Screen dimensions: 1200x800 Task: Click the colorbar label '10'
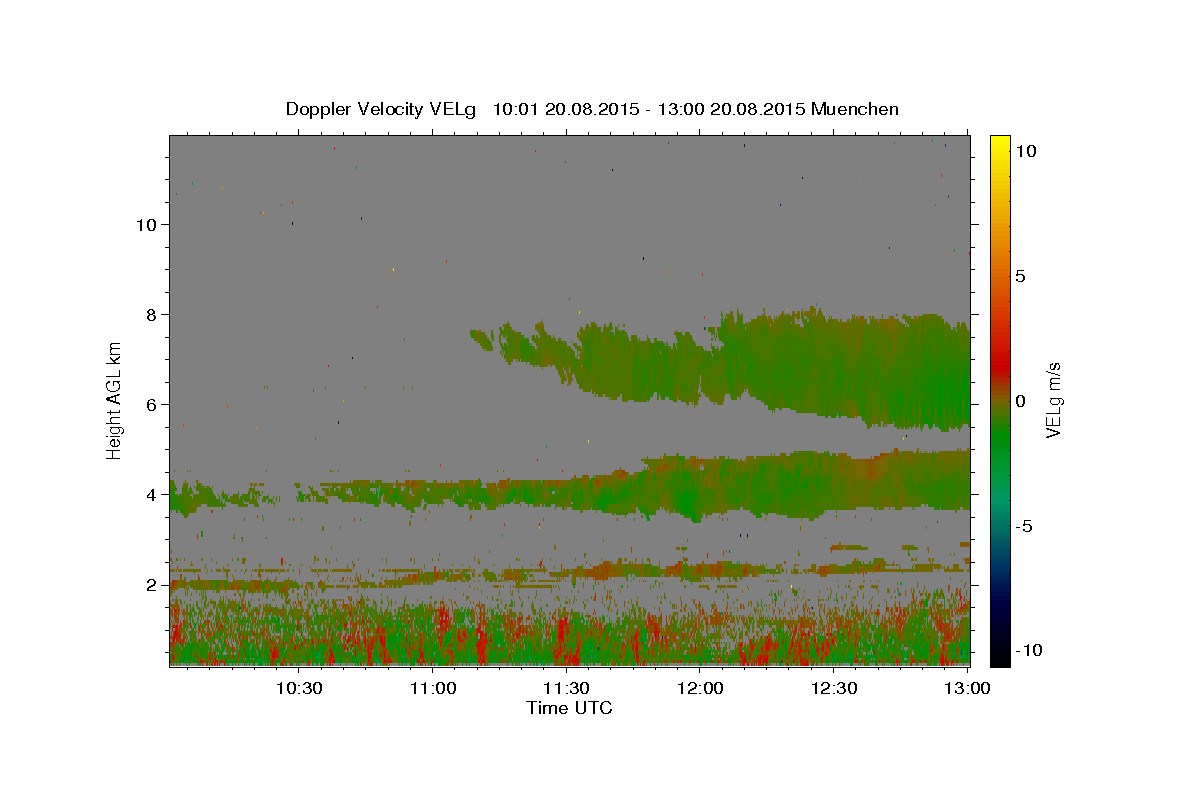click(1025, 151)
